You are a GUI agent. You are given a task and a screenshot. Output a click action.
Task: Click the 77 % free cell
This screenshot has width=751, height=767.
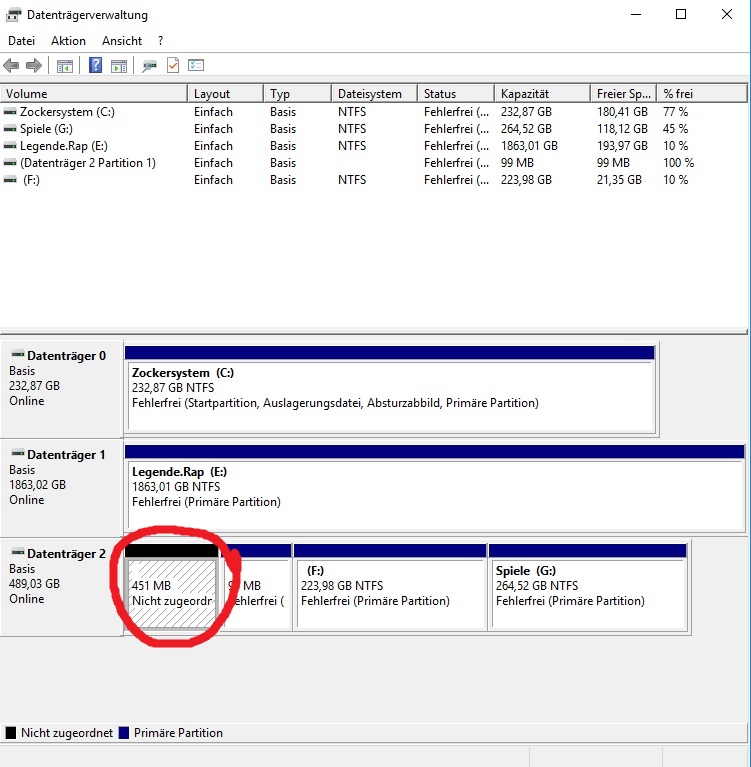pyautogui.click(x=675, y=112)
